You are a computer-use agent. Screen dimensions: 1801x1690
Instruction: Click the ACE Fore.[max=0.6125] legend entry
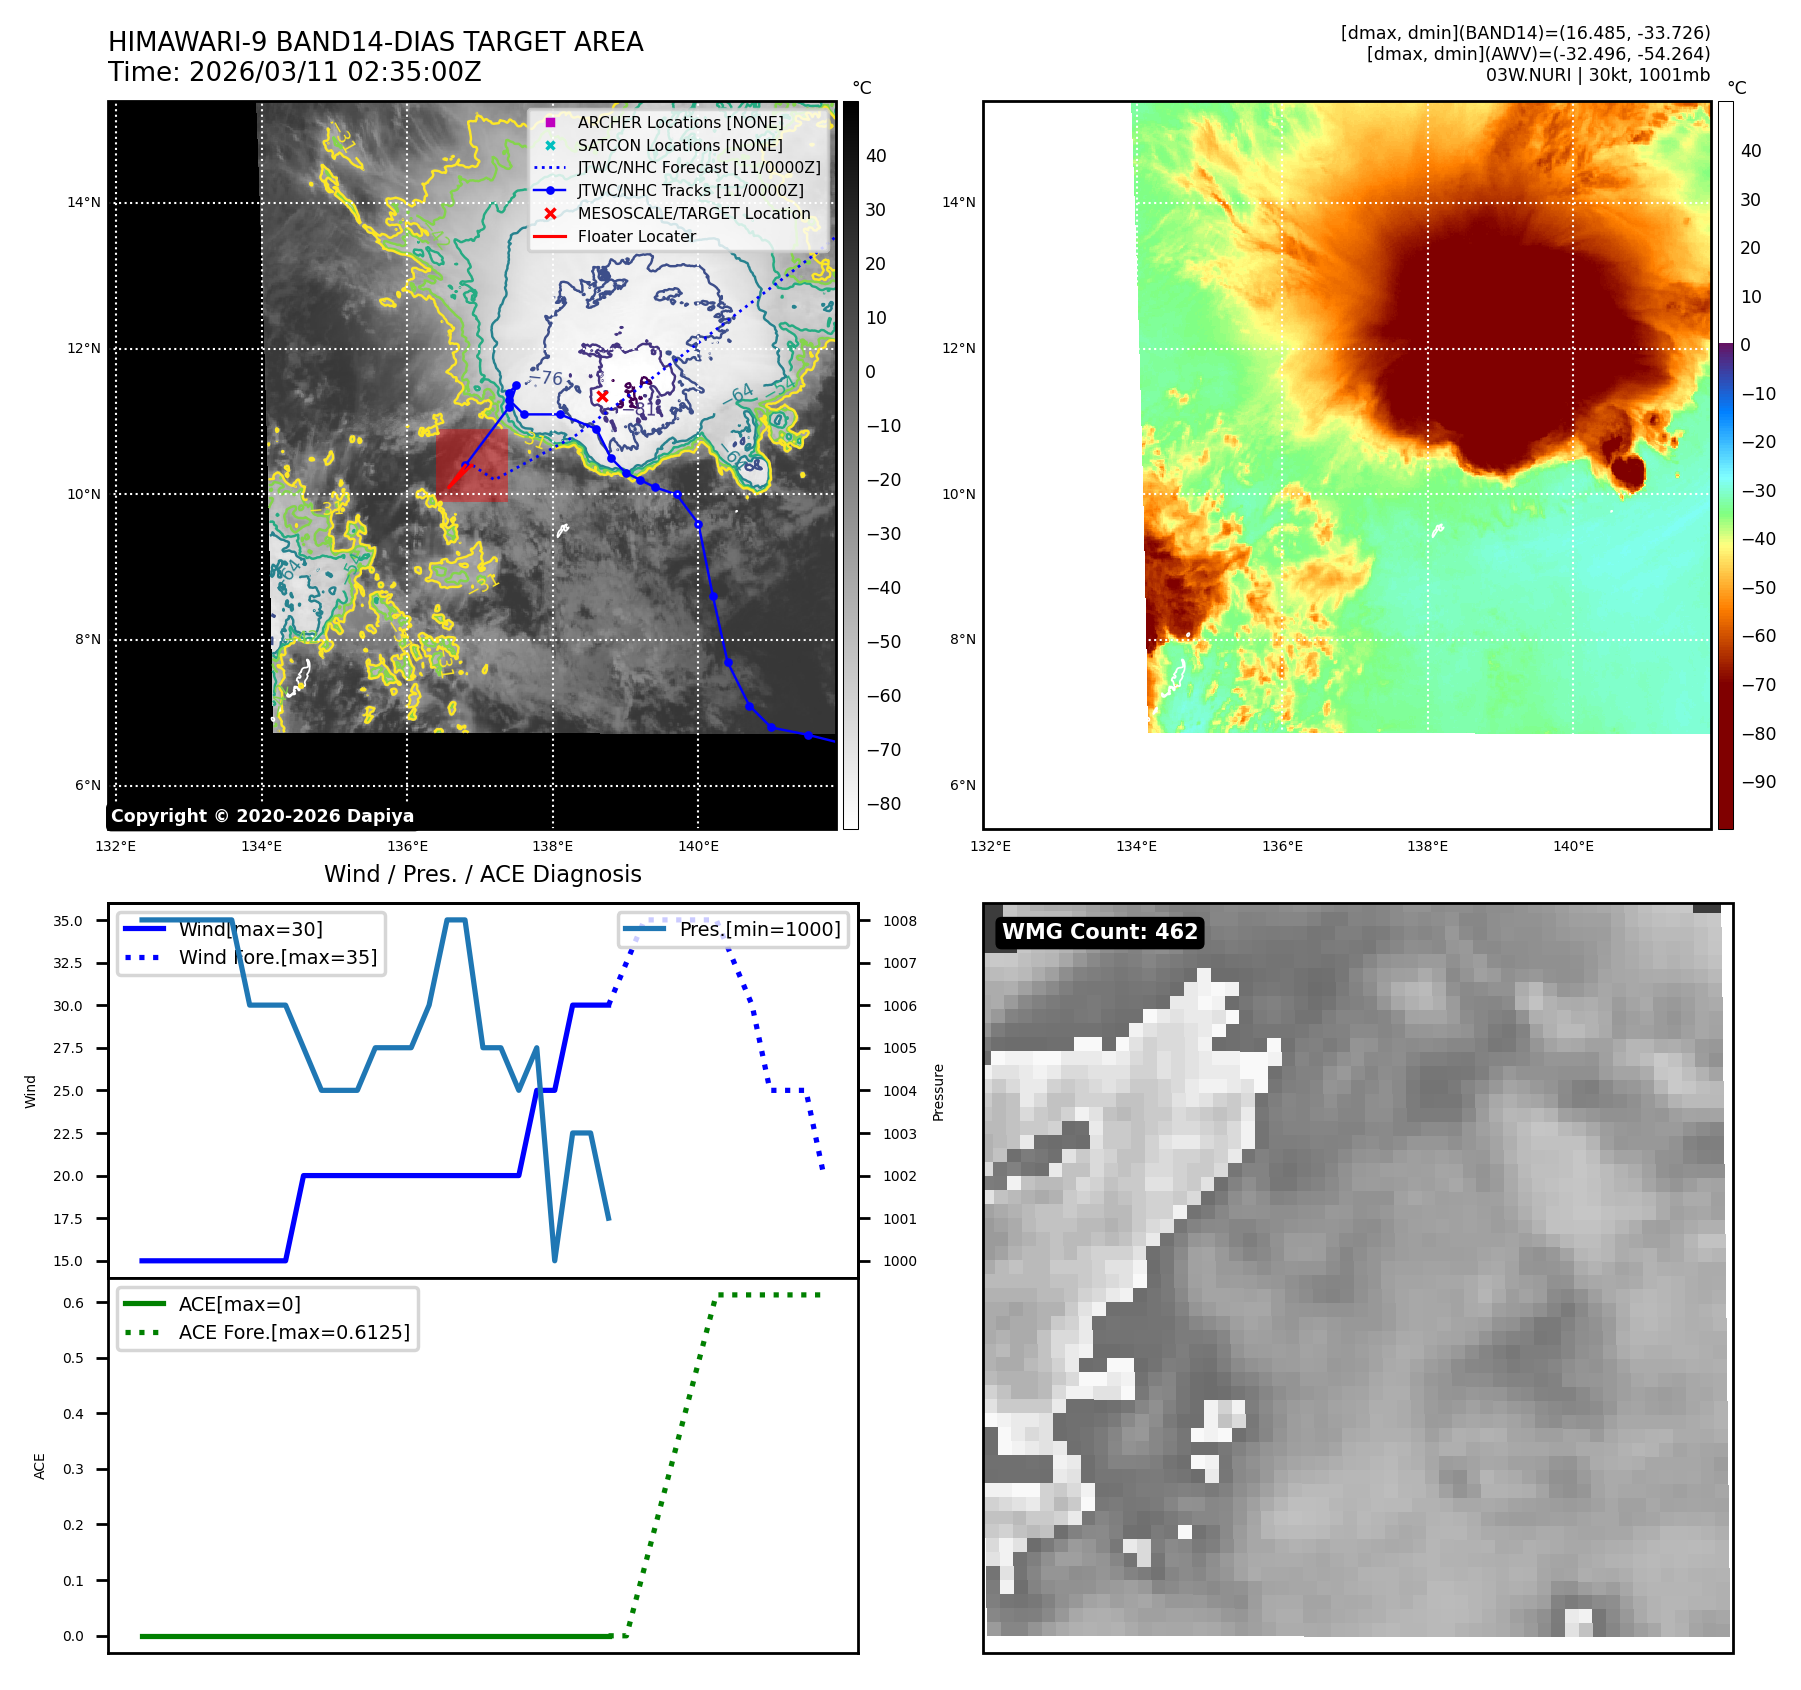pyautogui.click(x=294, y=1332)
